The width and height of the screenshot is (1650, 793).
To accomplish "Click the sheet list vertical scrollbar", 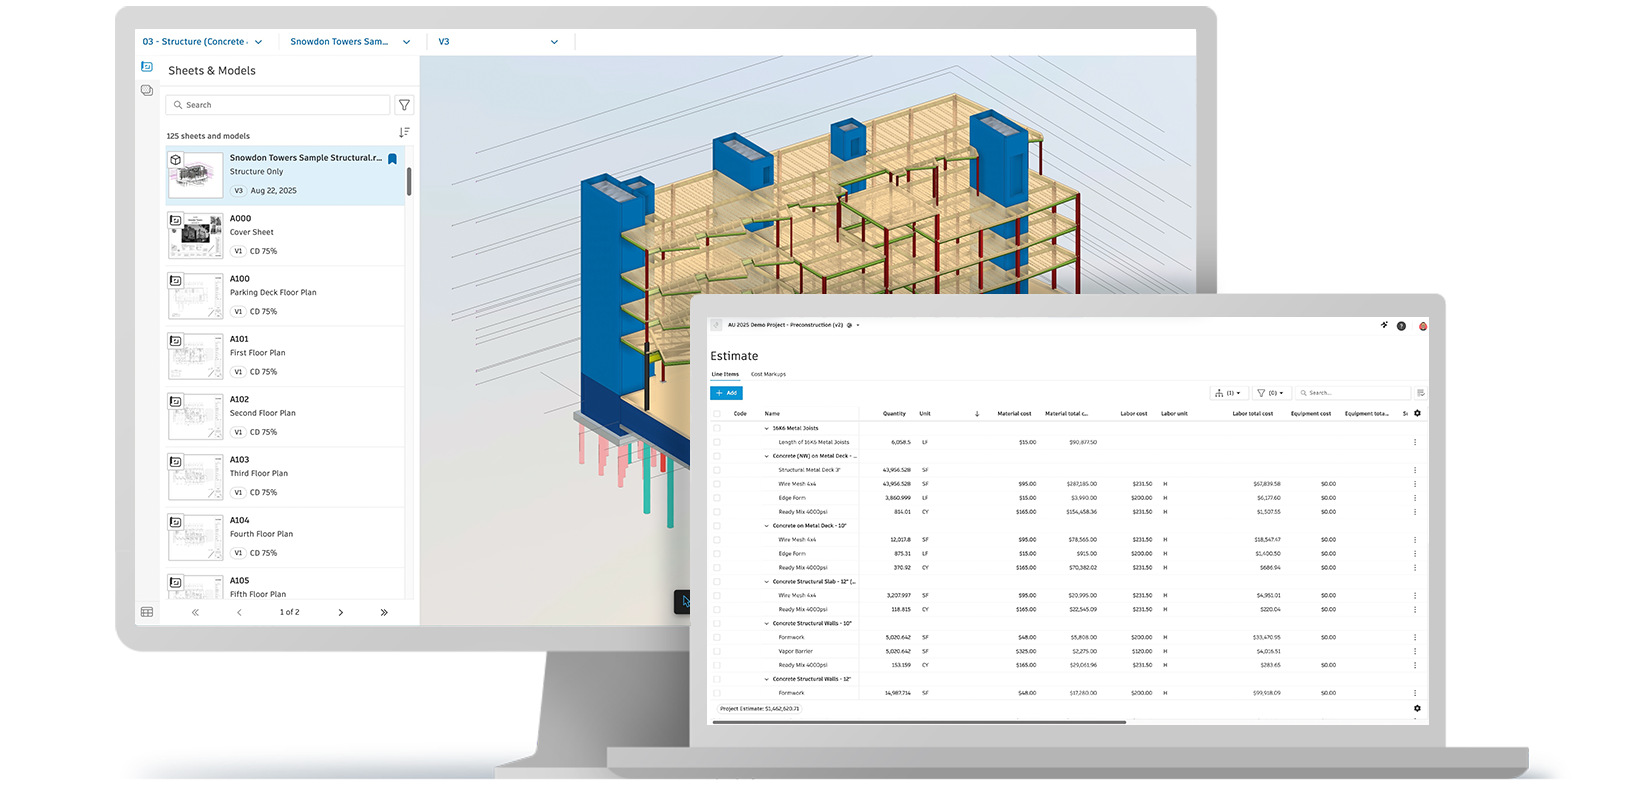I will (x=409, y=182).
